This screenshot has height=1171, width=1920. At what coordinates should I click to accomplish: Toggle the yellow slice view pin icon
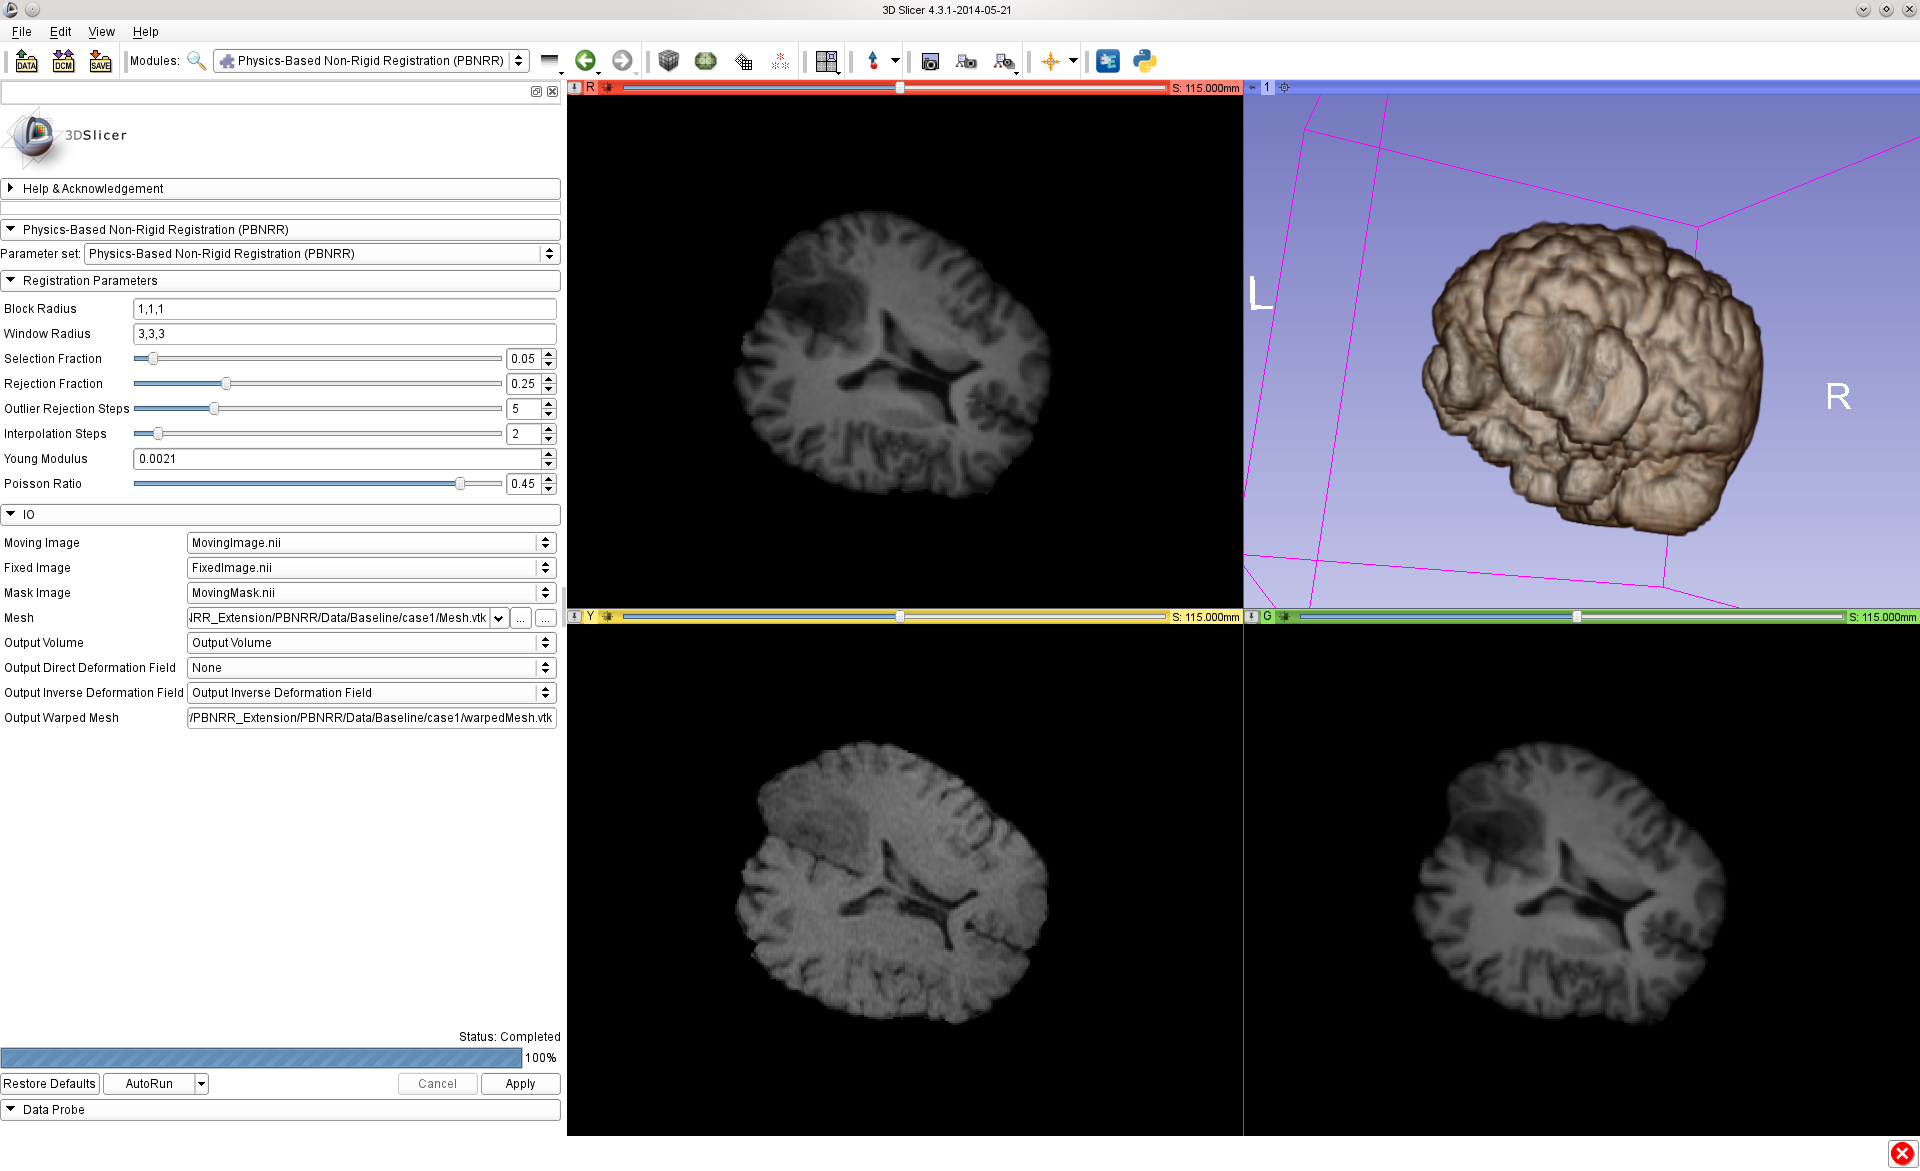coord(575,617)
